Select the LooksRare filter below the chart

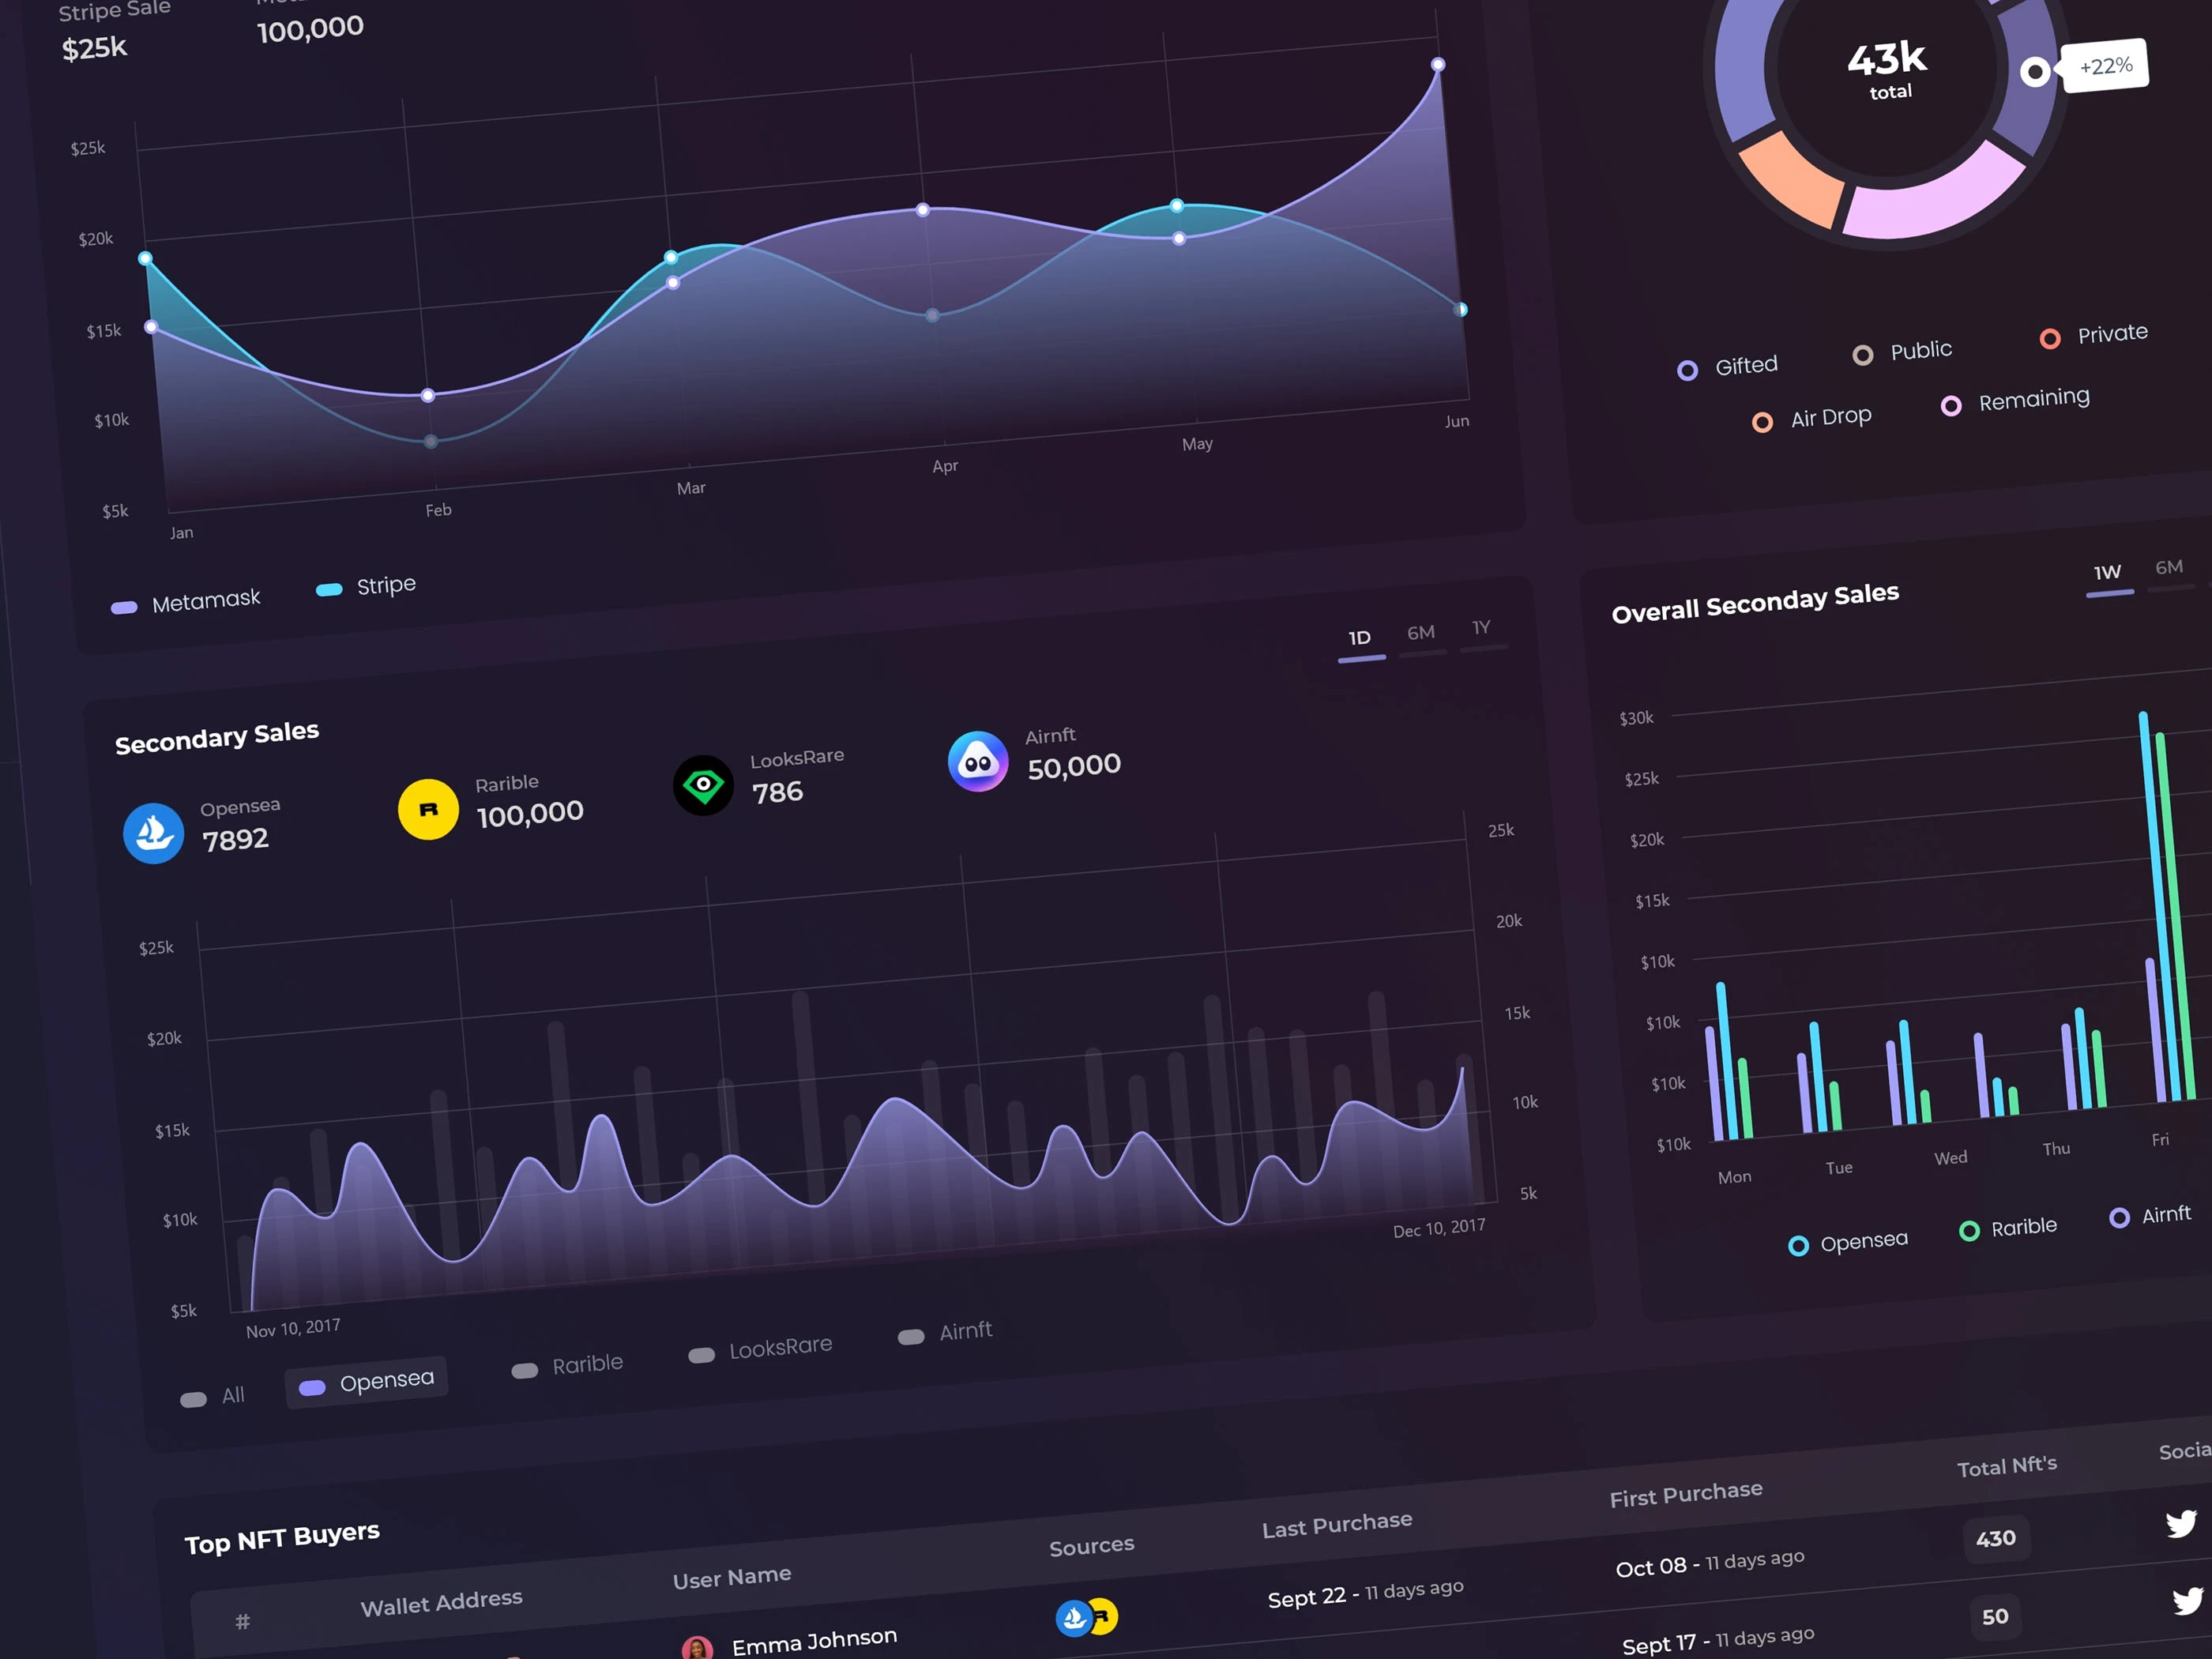click(x=760, y=1349)
